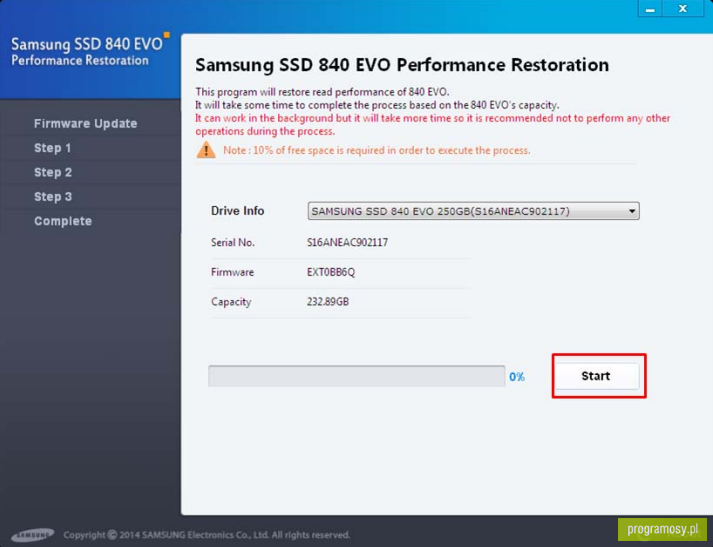Click the Start button
Viewport: 713px width, 547px height.
[597, 376]
